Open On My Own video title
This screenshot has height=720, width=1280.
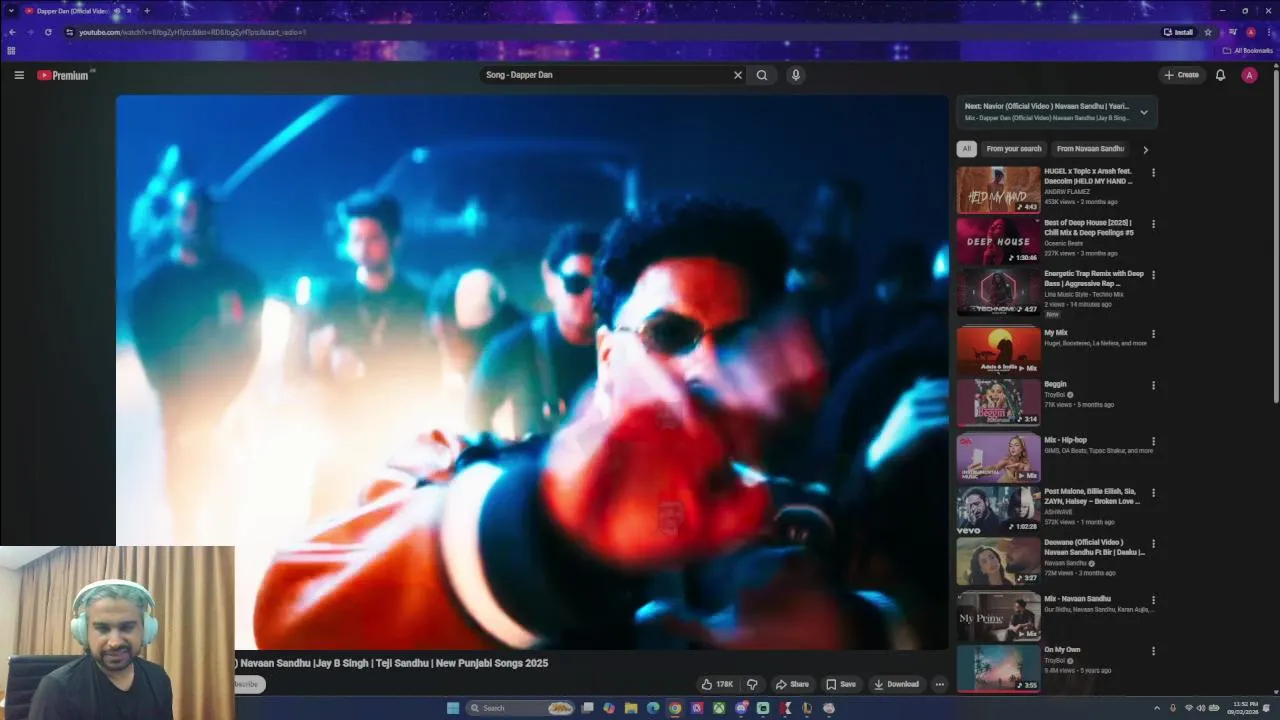pyautogui.click(x=1062, y=650)
